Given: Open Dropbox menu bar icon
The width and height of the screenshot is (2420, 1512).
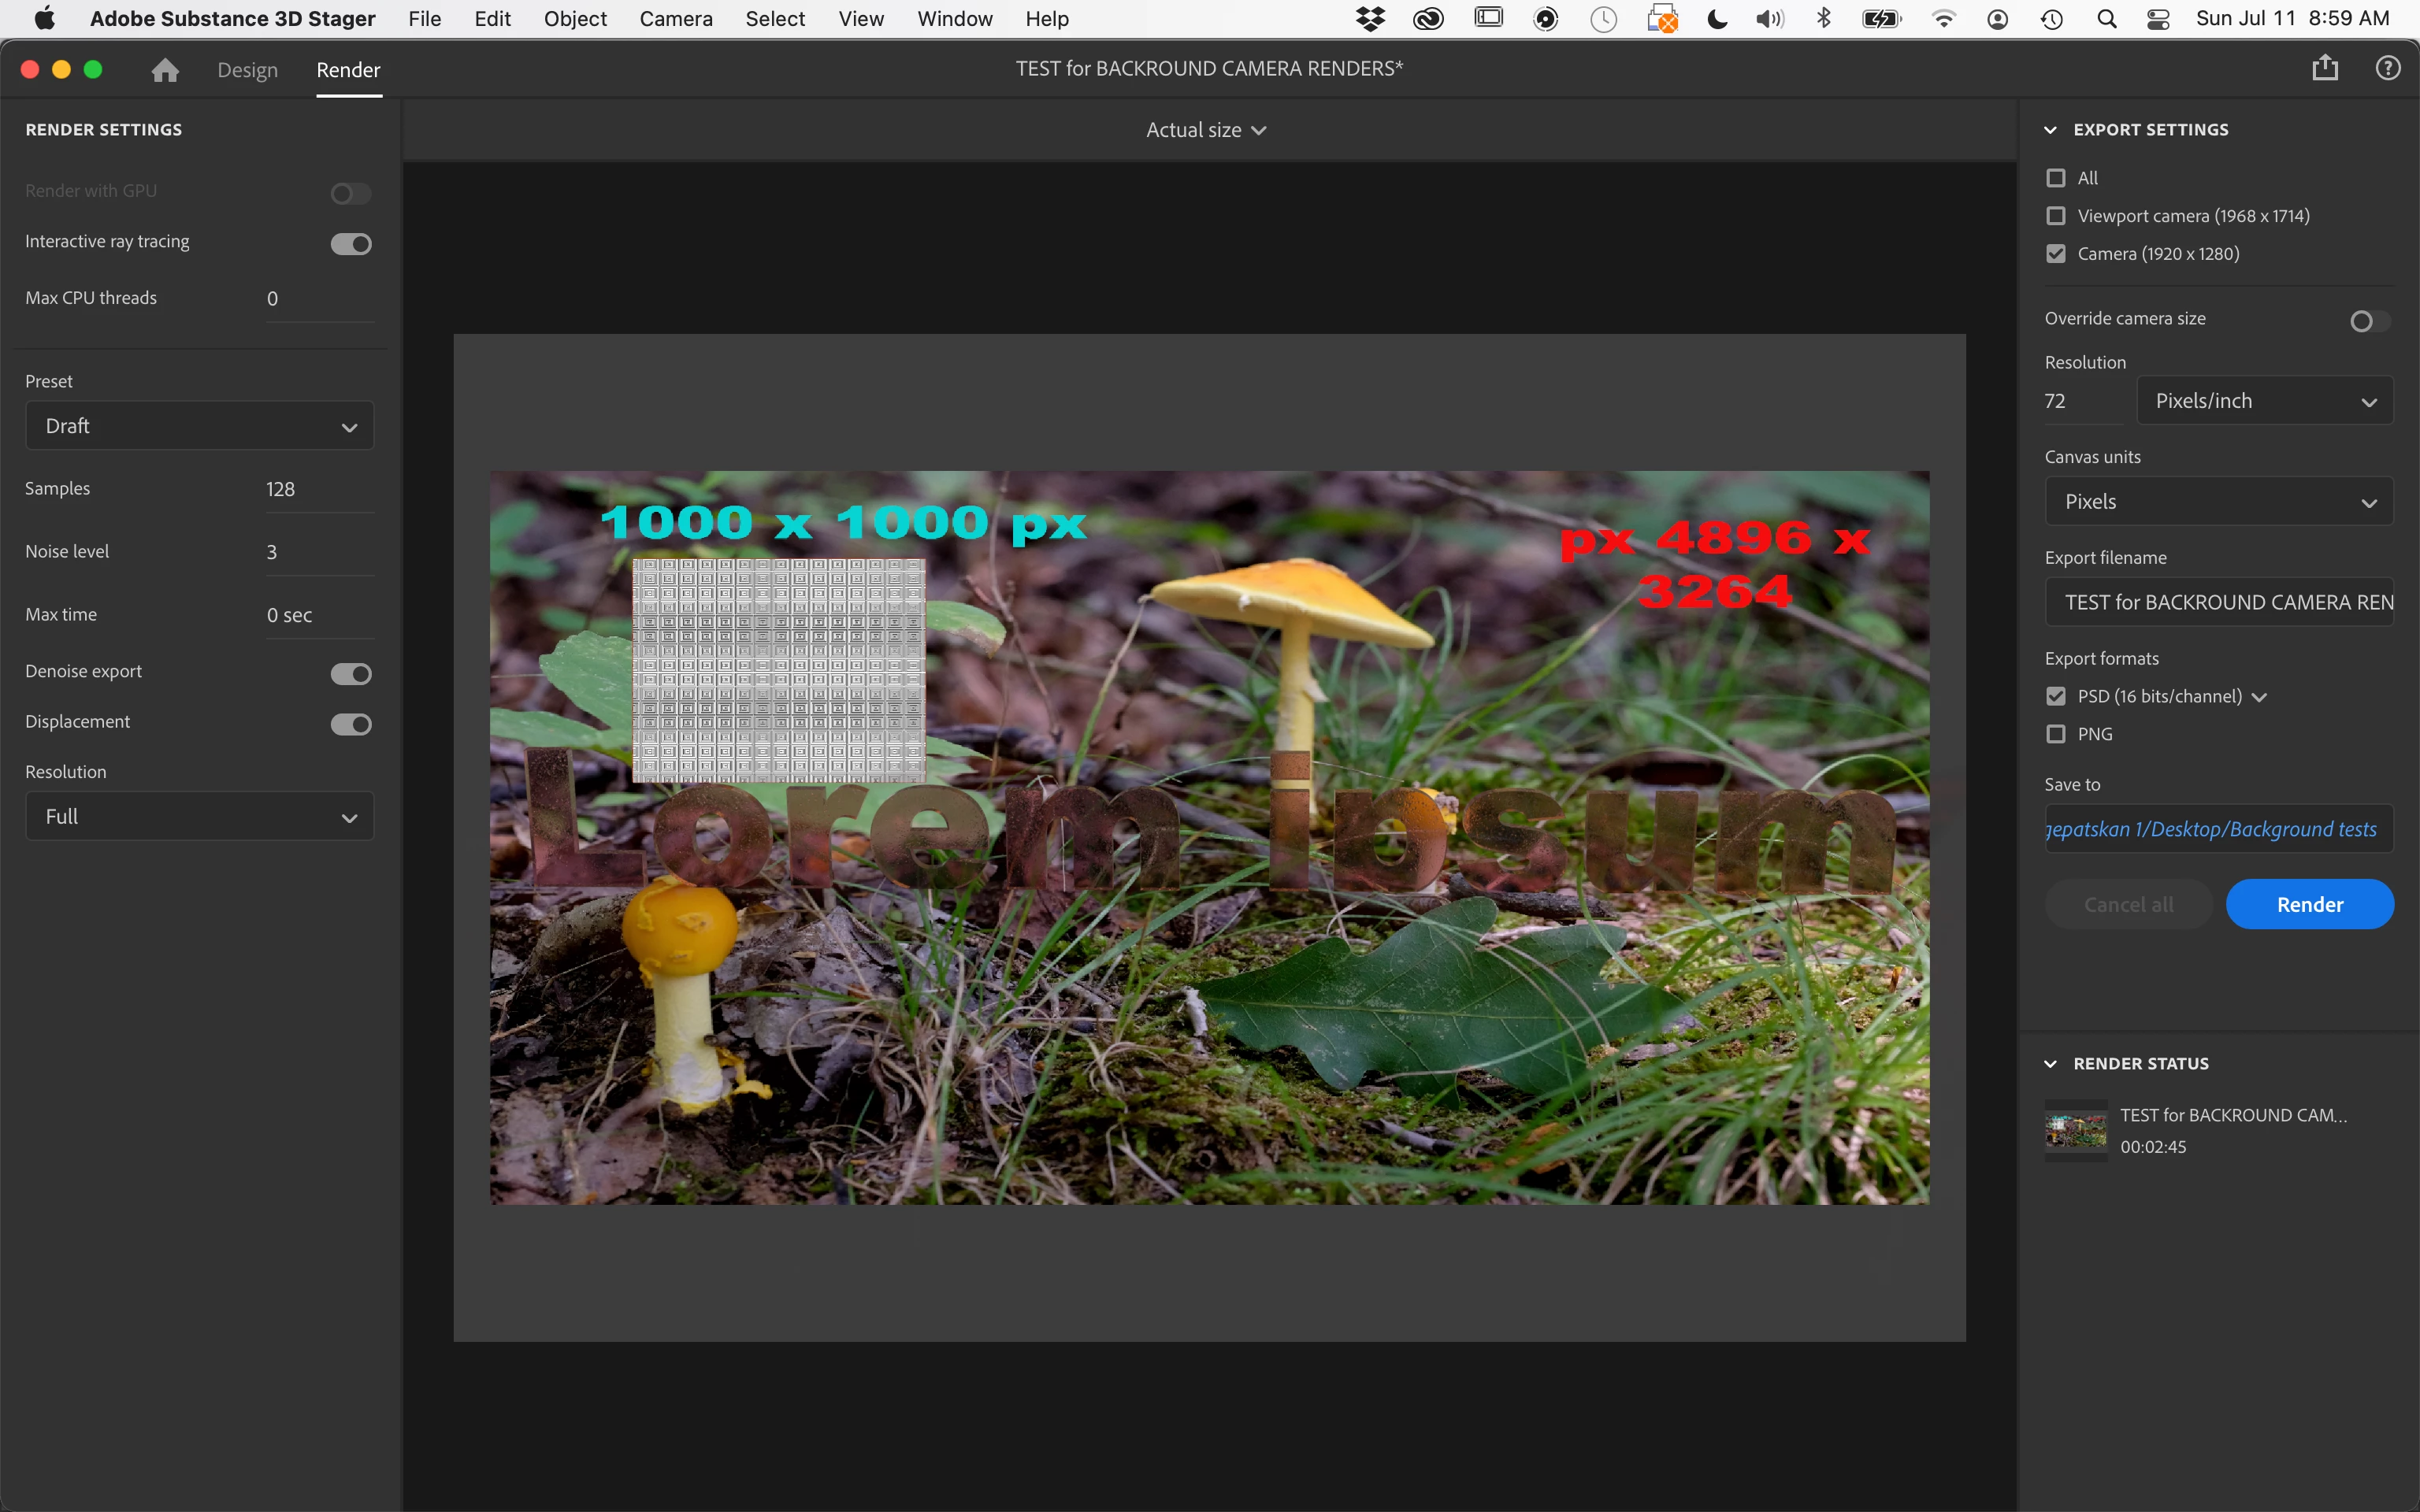Looking at the screenshot, I should click(x=1370, y=19).
